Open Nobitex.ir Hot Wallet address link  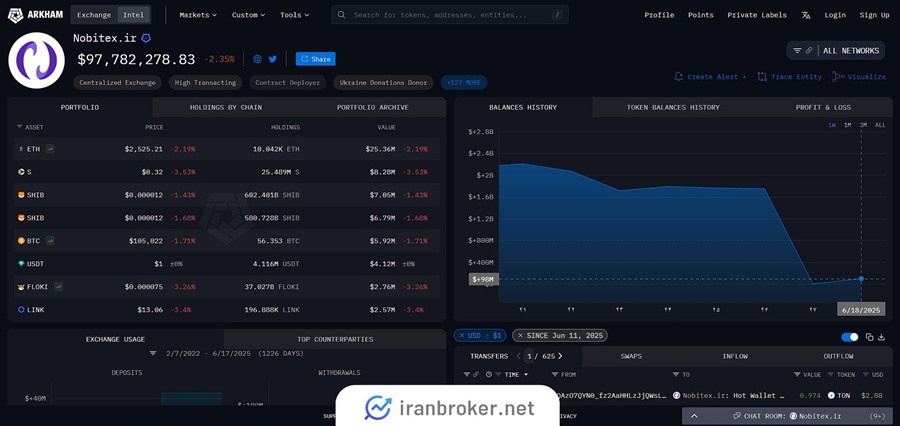729,396
